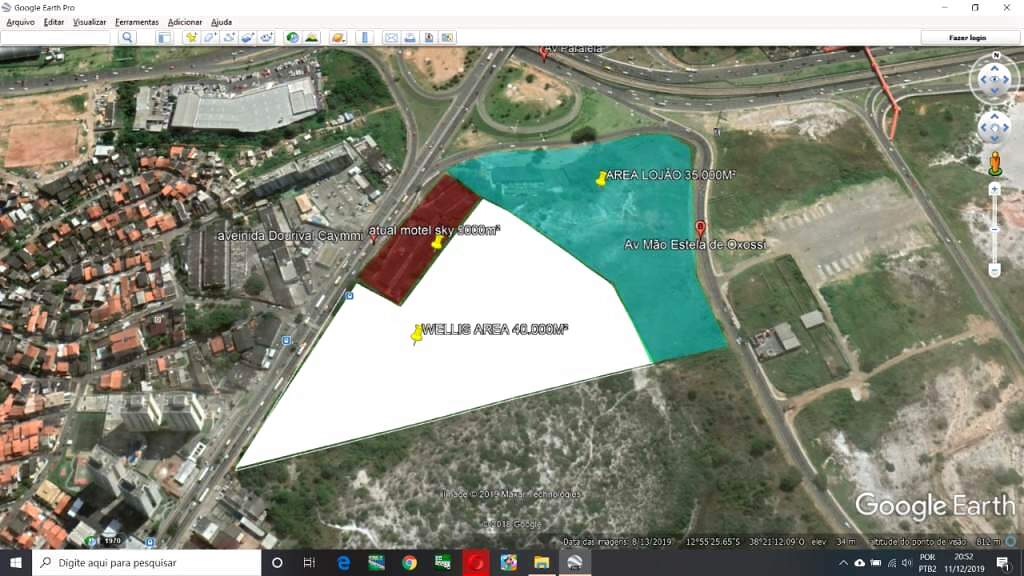This screenshot has height=576, width=1024.
Task: Launch Google Chrome from taskbar
Action: pos(409,562)
